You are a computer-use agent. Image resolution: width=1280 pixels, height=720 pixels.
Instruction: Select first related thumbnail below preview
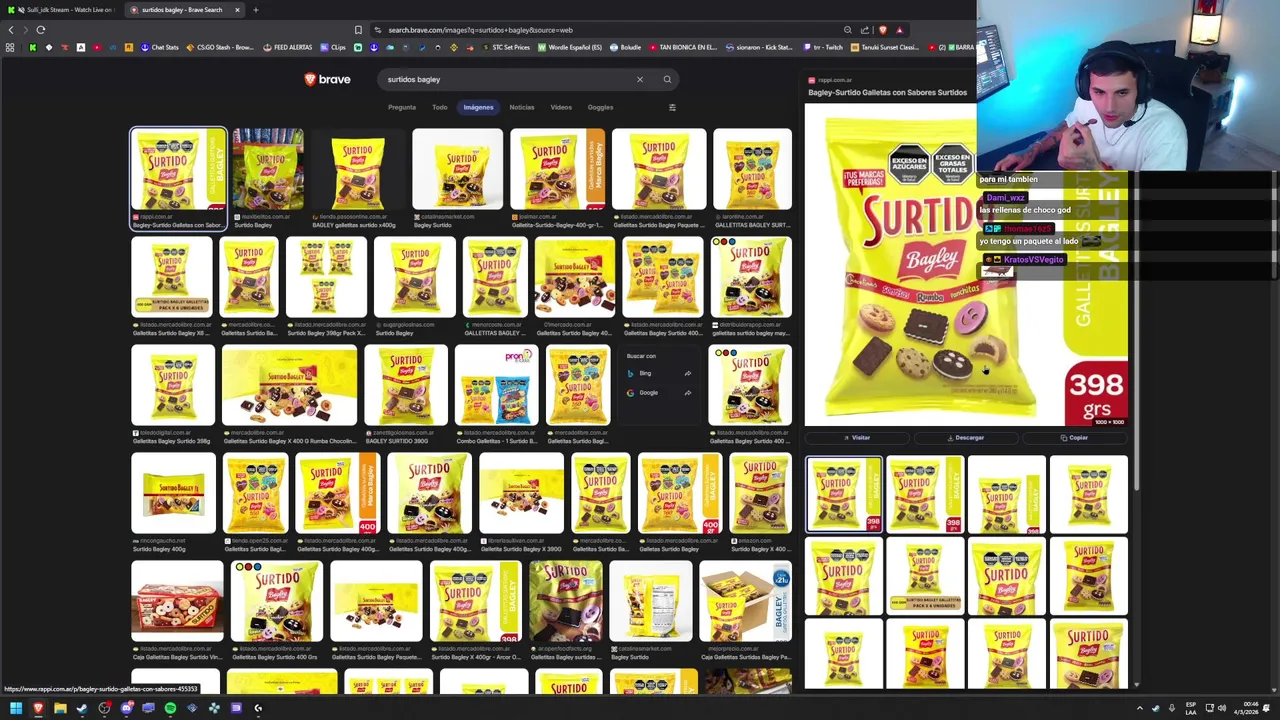[x=844, y=495]
